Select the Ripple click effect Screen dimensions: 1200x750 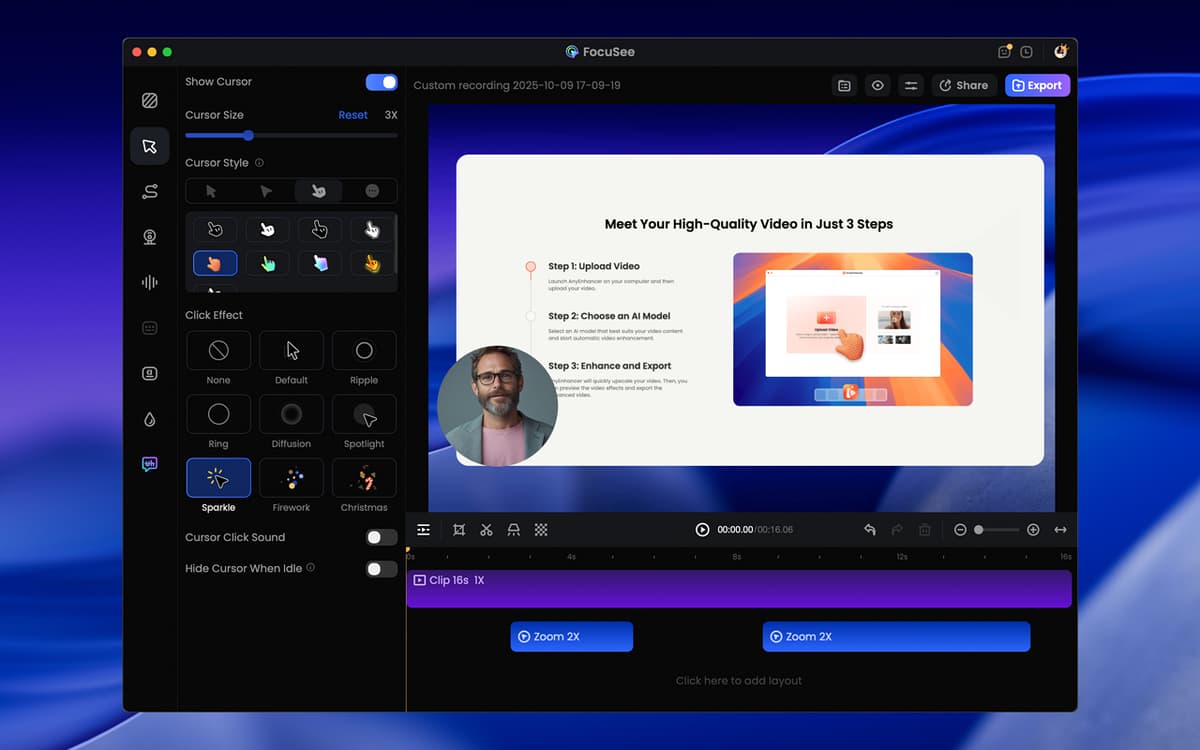point(364,351)
